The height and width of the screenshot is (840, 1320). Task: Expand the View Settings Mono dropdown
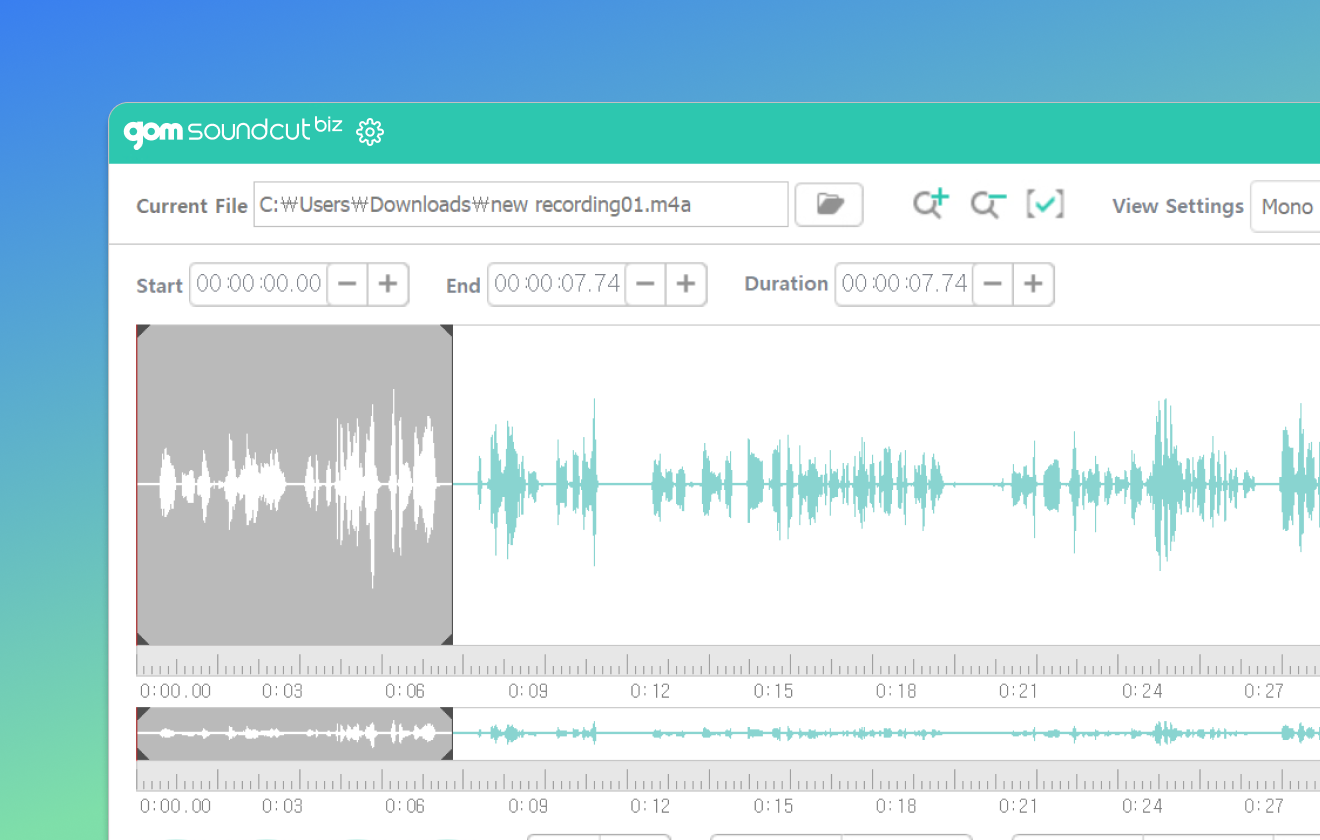pyautogui.click(x=1286, y=207)
